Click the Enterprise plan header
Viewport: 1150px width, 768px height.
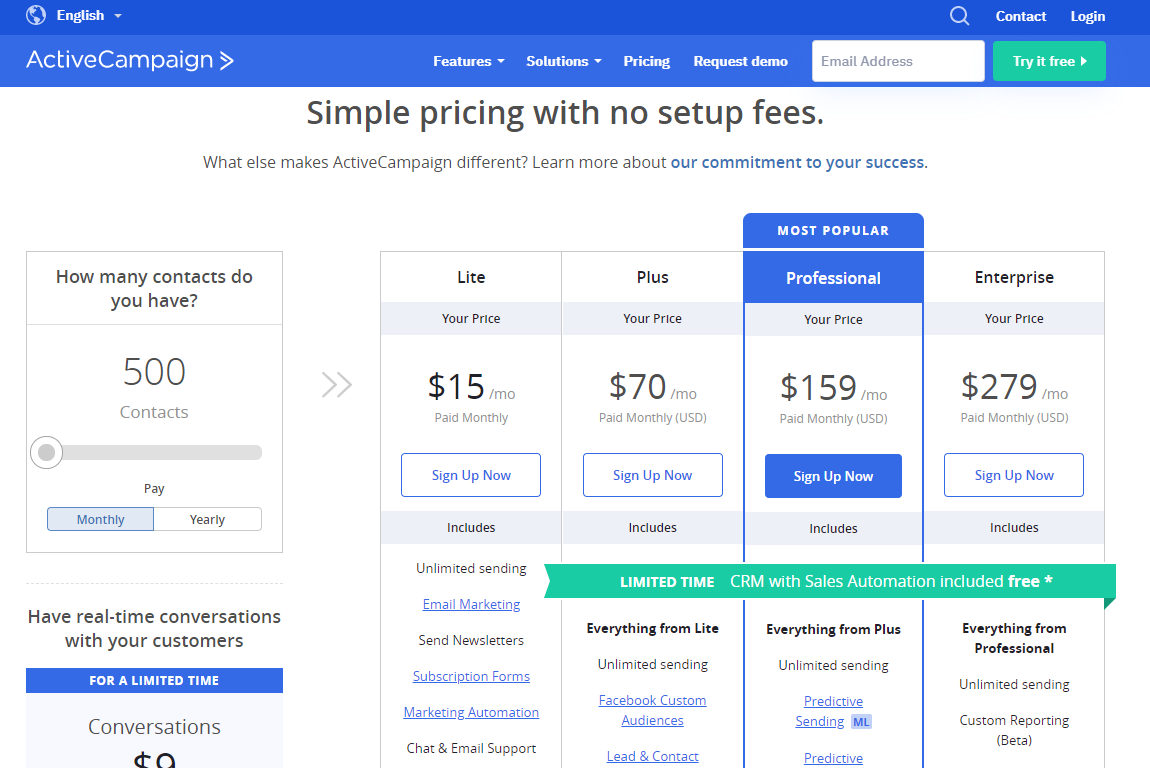click(x=1014, y=277)
